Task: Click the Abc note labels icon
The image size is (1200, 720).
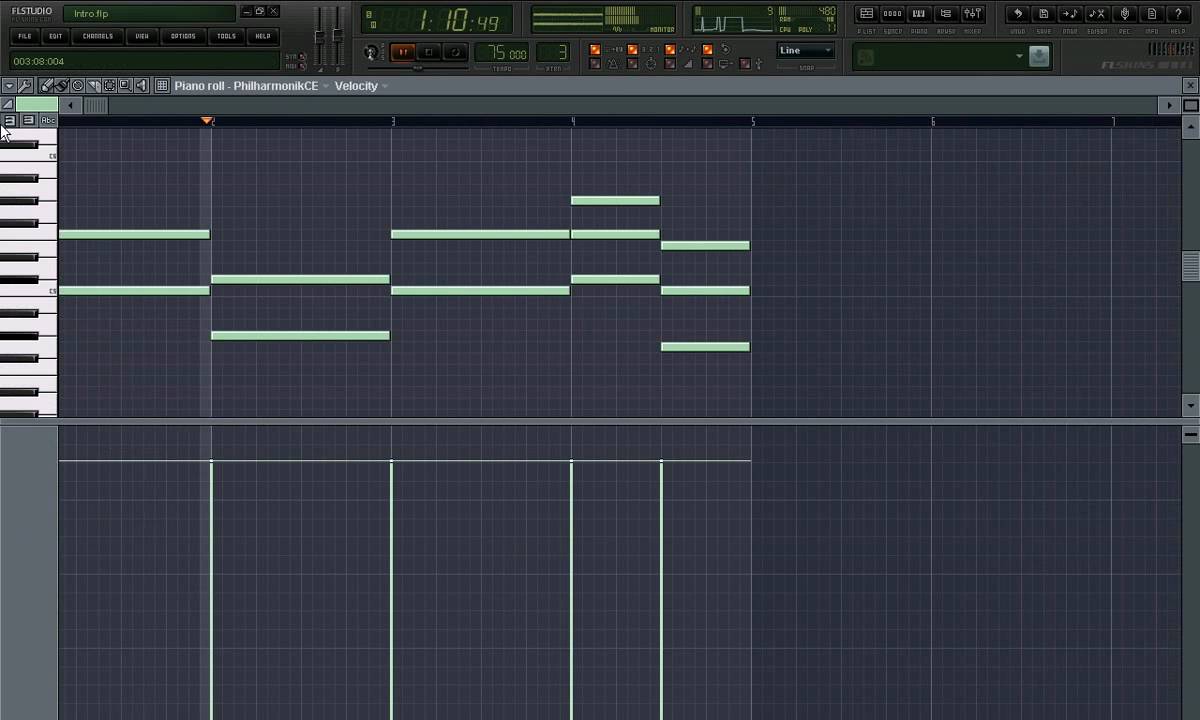Action: [48, 120]
